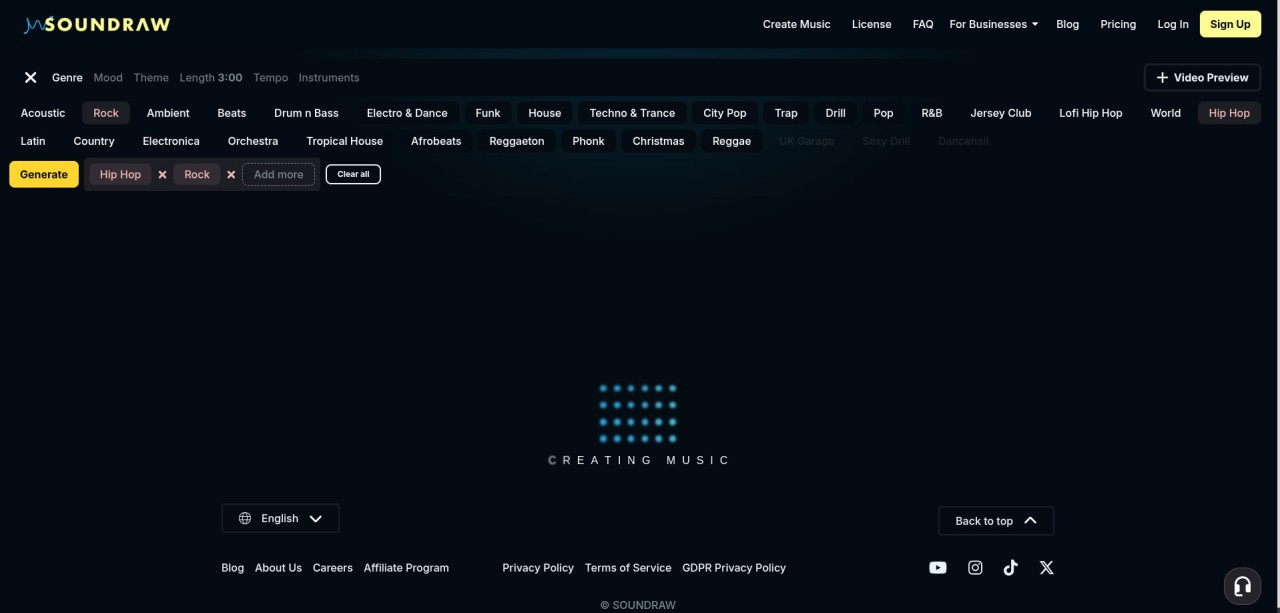The width and height of the screenshot is (1280, 613).
Task: Switch to the Mood tab
Action: [x=108, y=77]
